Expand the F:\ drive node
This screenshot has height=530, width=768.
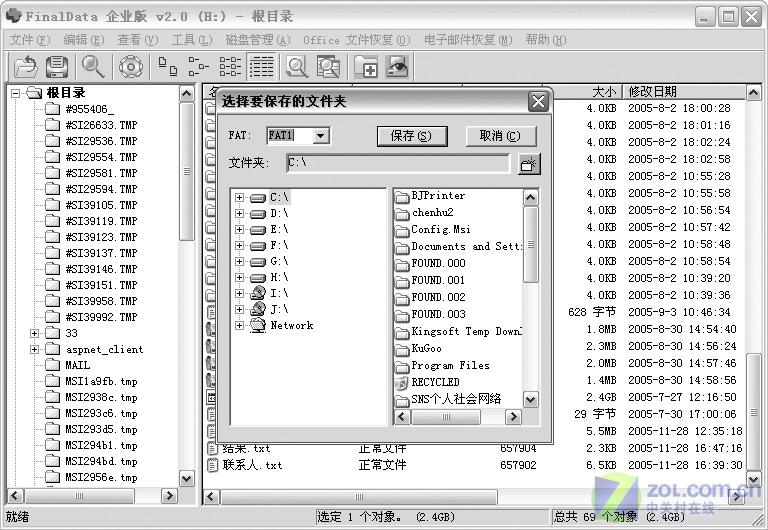(x=239, y=245)
